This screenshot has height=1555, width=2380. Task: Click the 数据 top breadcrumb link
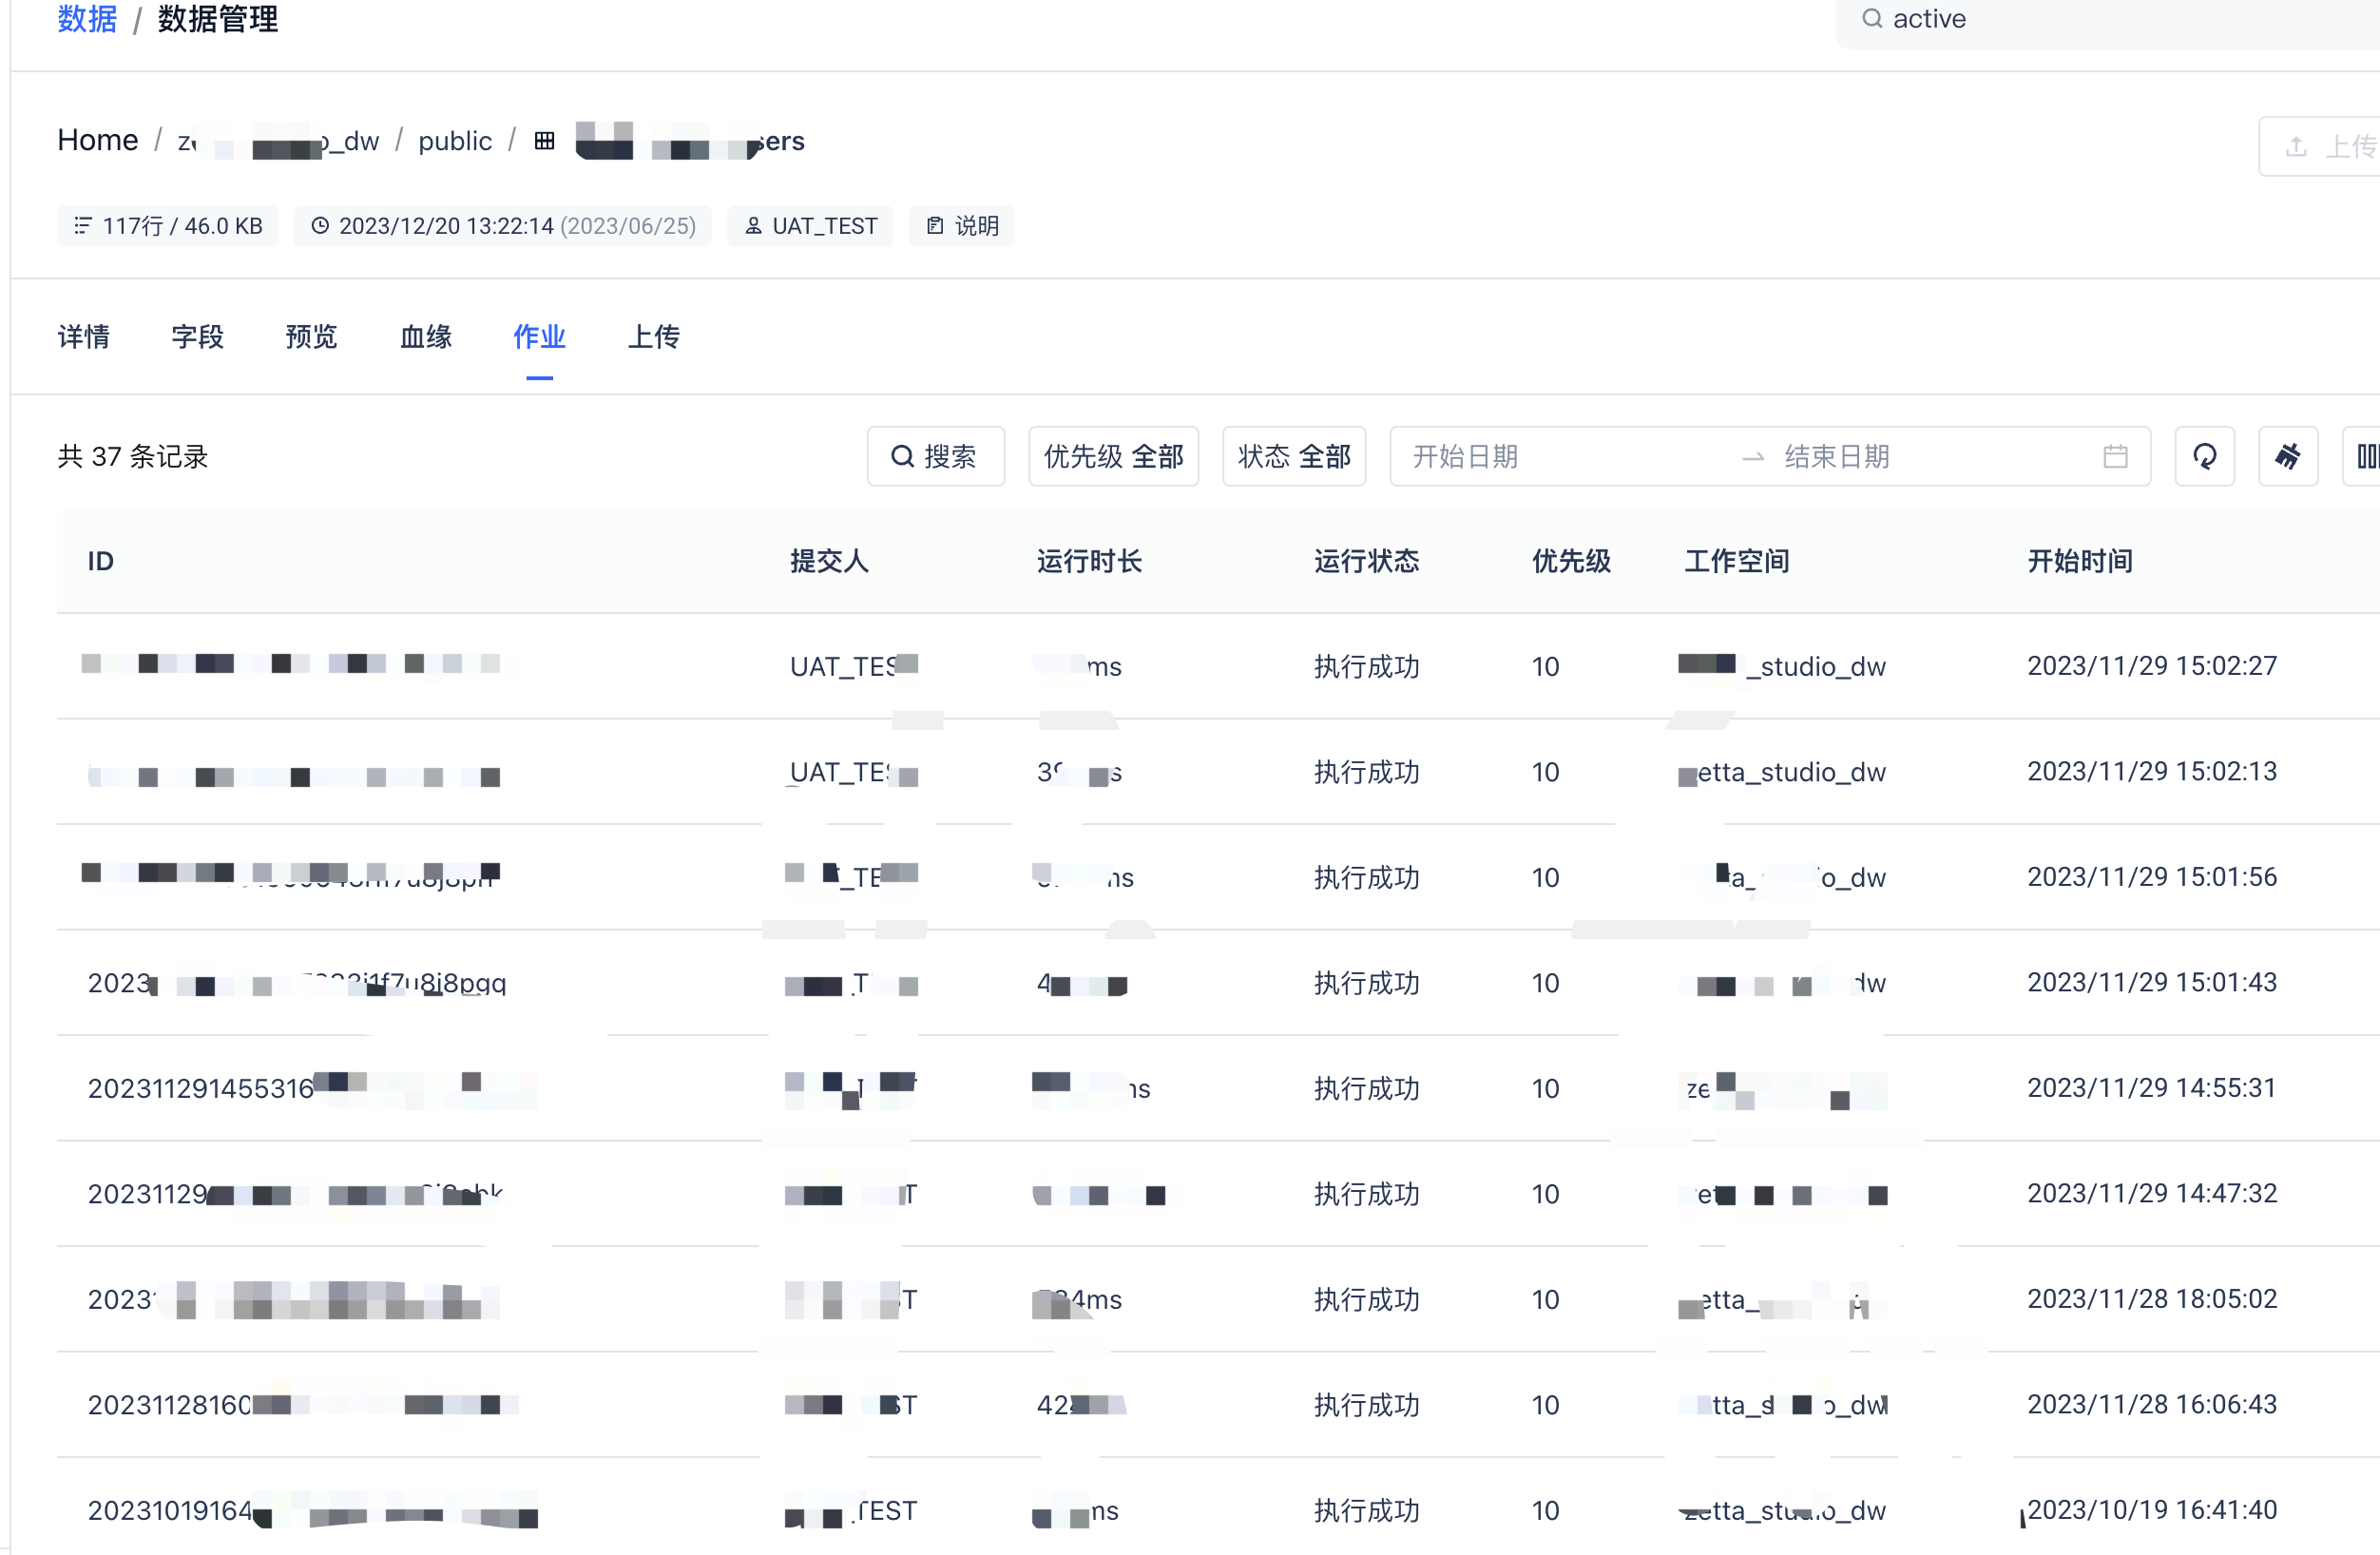tap(87, 19)
